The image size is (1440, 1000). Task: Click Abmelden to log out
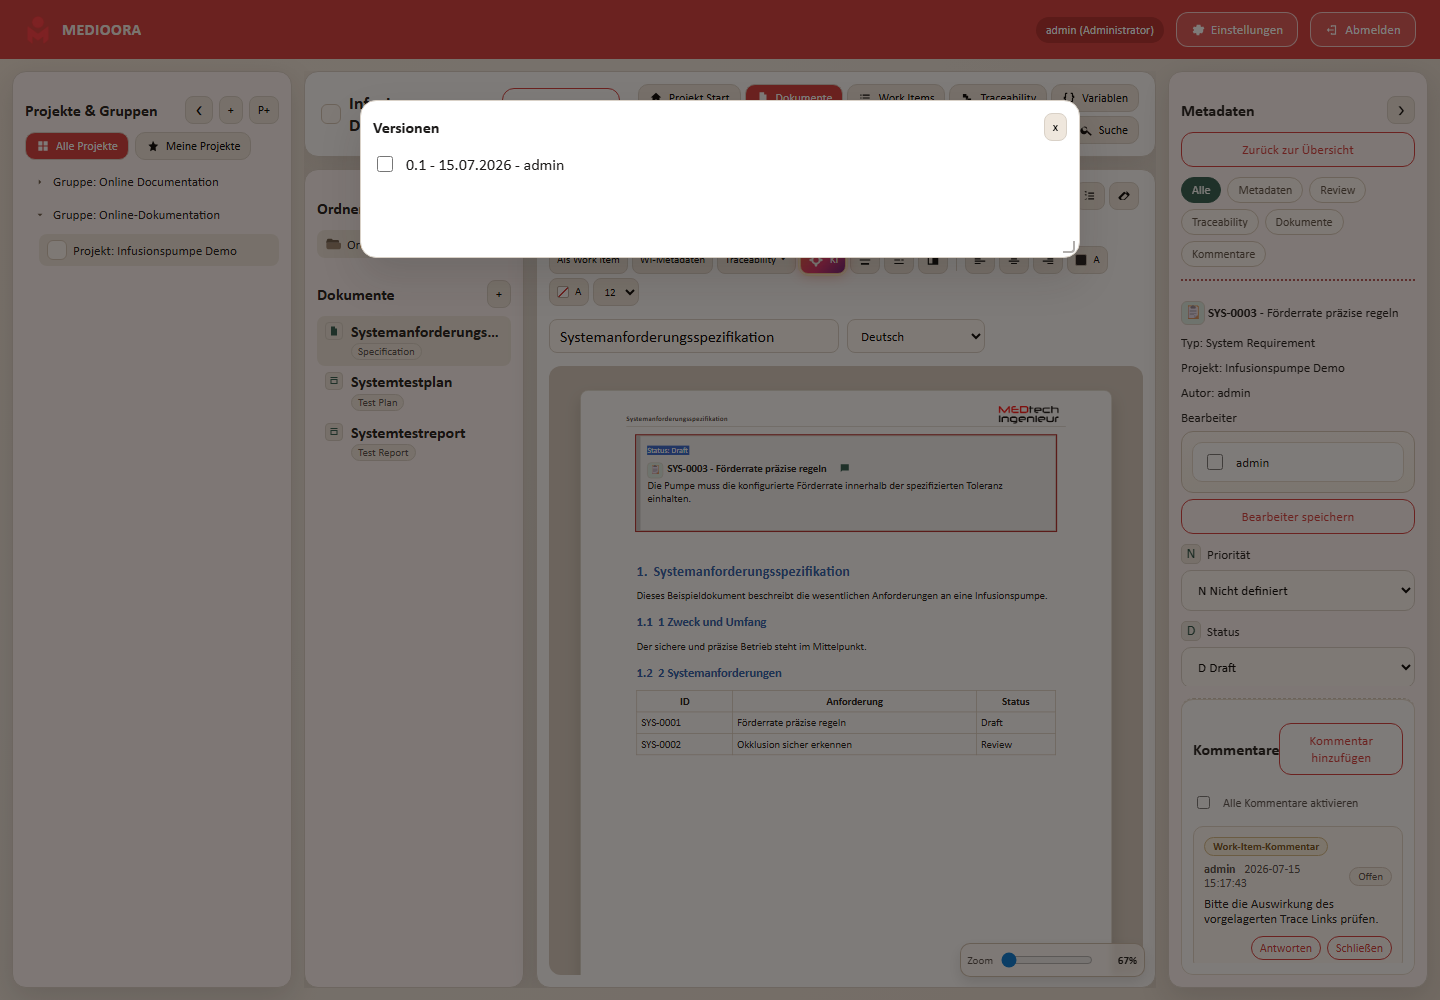tap(1363, 30)
